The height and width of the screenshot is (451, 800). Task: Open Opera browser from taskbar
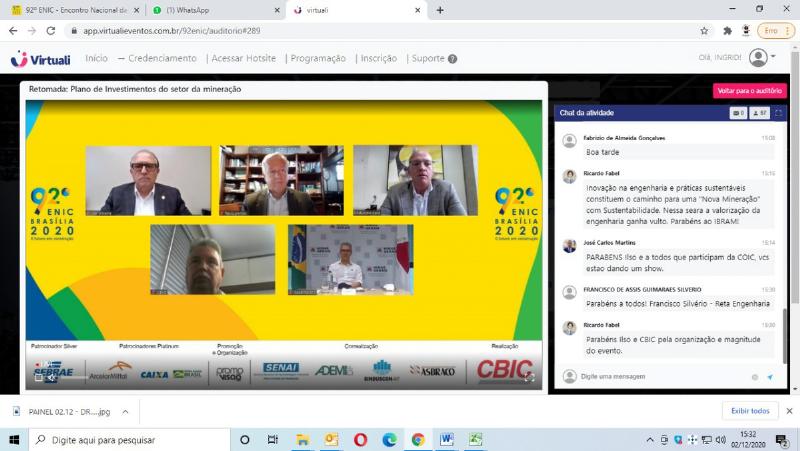360,440
